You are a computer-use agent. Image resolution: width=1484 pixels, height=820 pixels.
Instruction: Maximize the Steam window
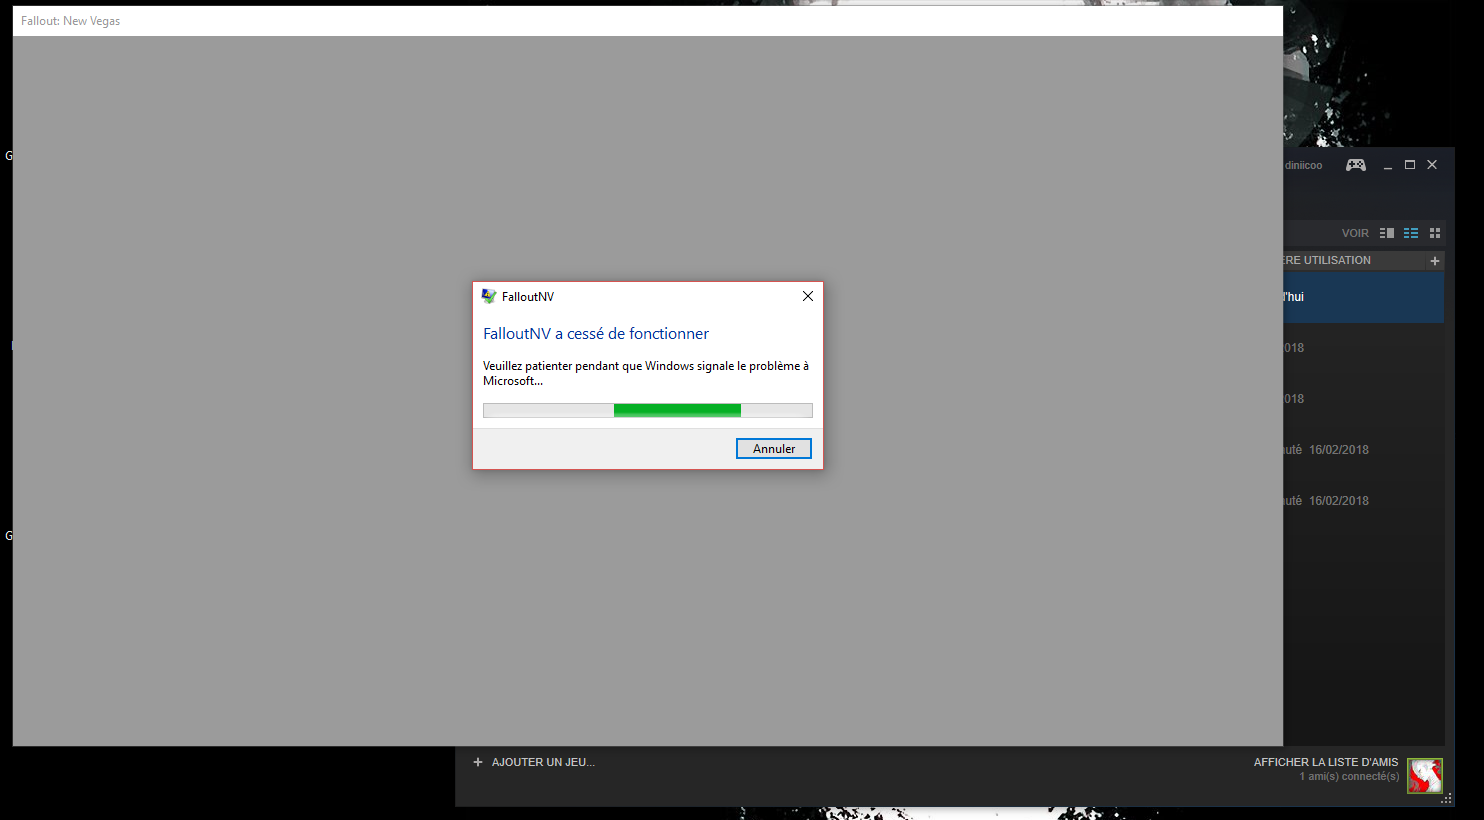click(x=1410, y=165)
